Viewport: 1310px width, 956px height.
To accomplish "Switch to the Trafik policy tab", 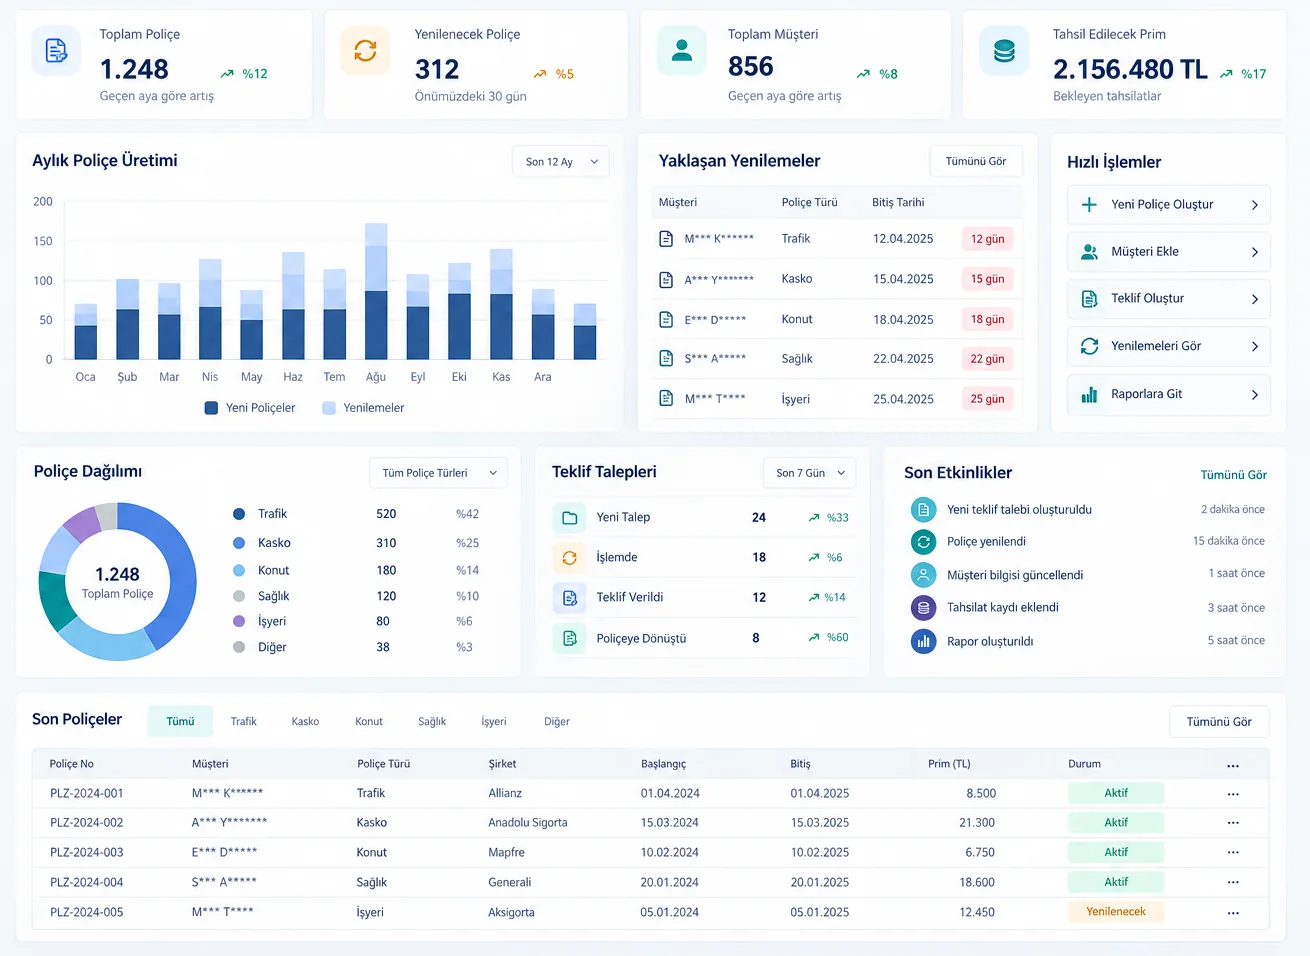I will click(243, 721).
